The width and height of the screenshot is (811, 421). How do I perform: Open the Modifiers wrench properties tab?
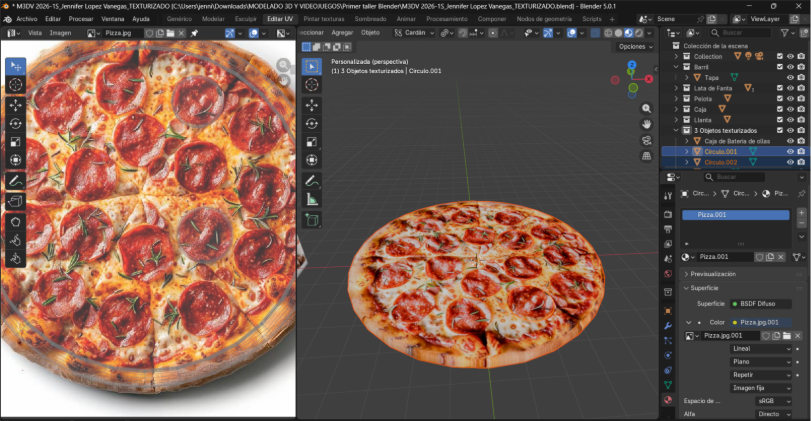(668, 326)
